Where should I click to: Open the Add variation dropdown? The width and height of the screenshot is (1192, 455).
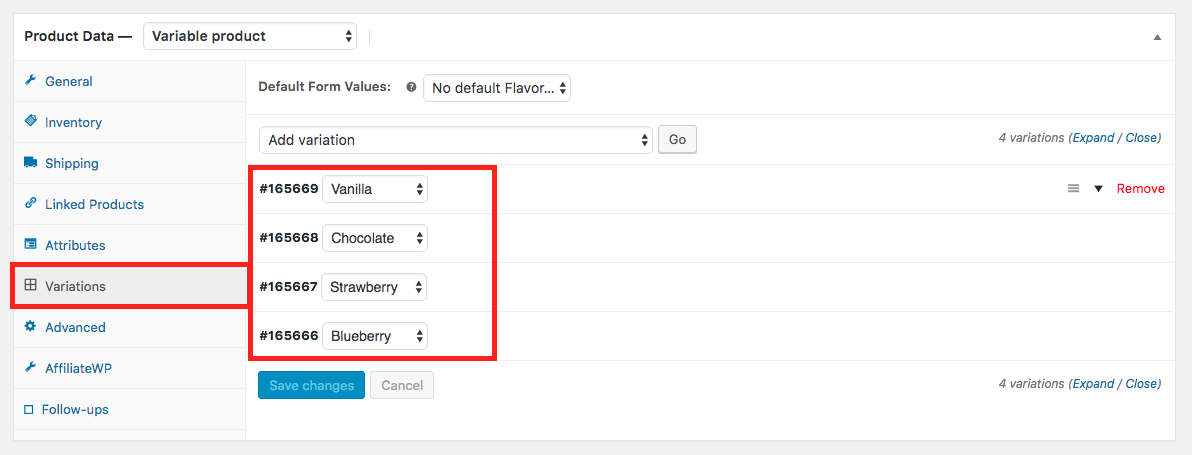pyautogui.click(x=455, y=140)
